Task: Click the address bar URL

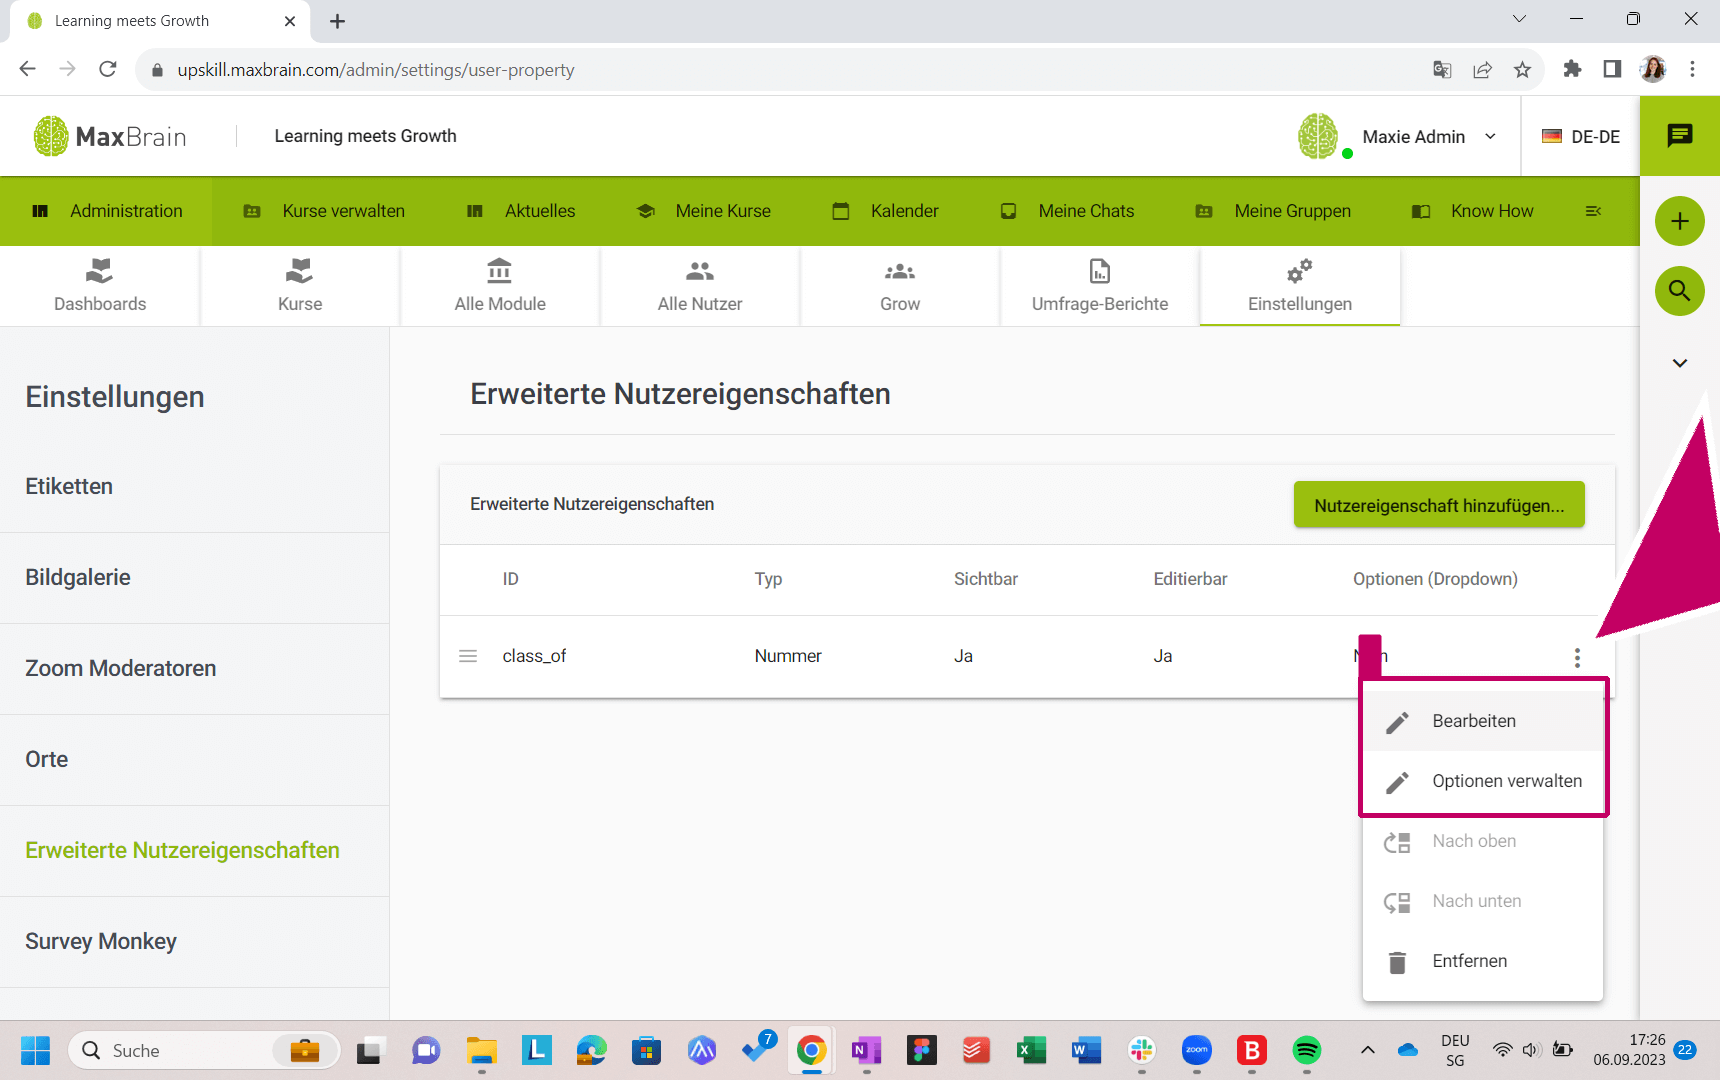Action: tap(376, 70)
